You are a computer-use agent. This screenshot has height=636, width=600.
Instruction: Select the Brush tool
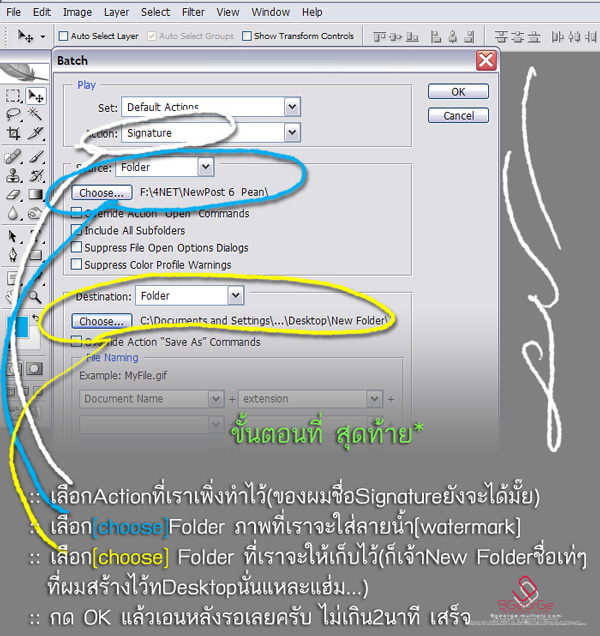36,157
